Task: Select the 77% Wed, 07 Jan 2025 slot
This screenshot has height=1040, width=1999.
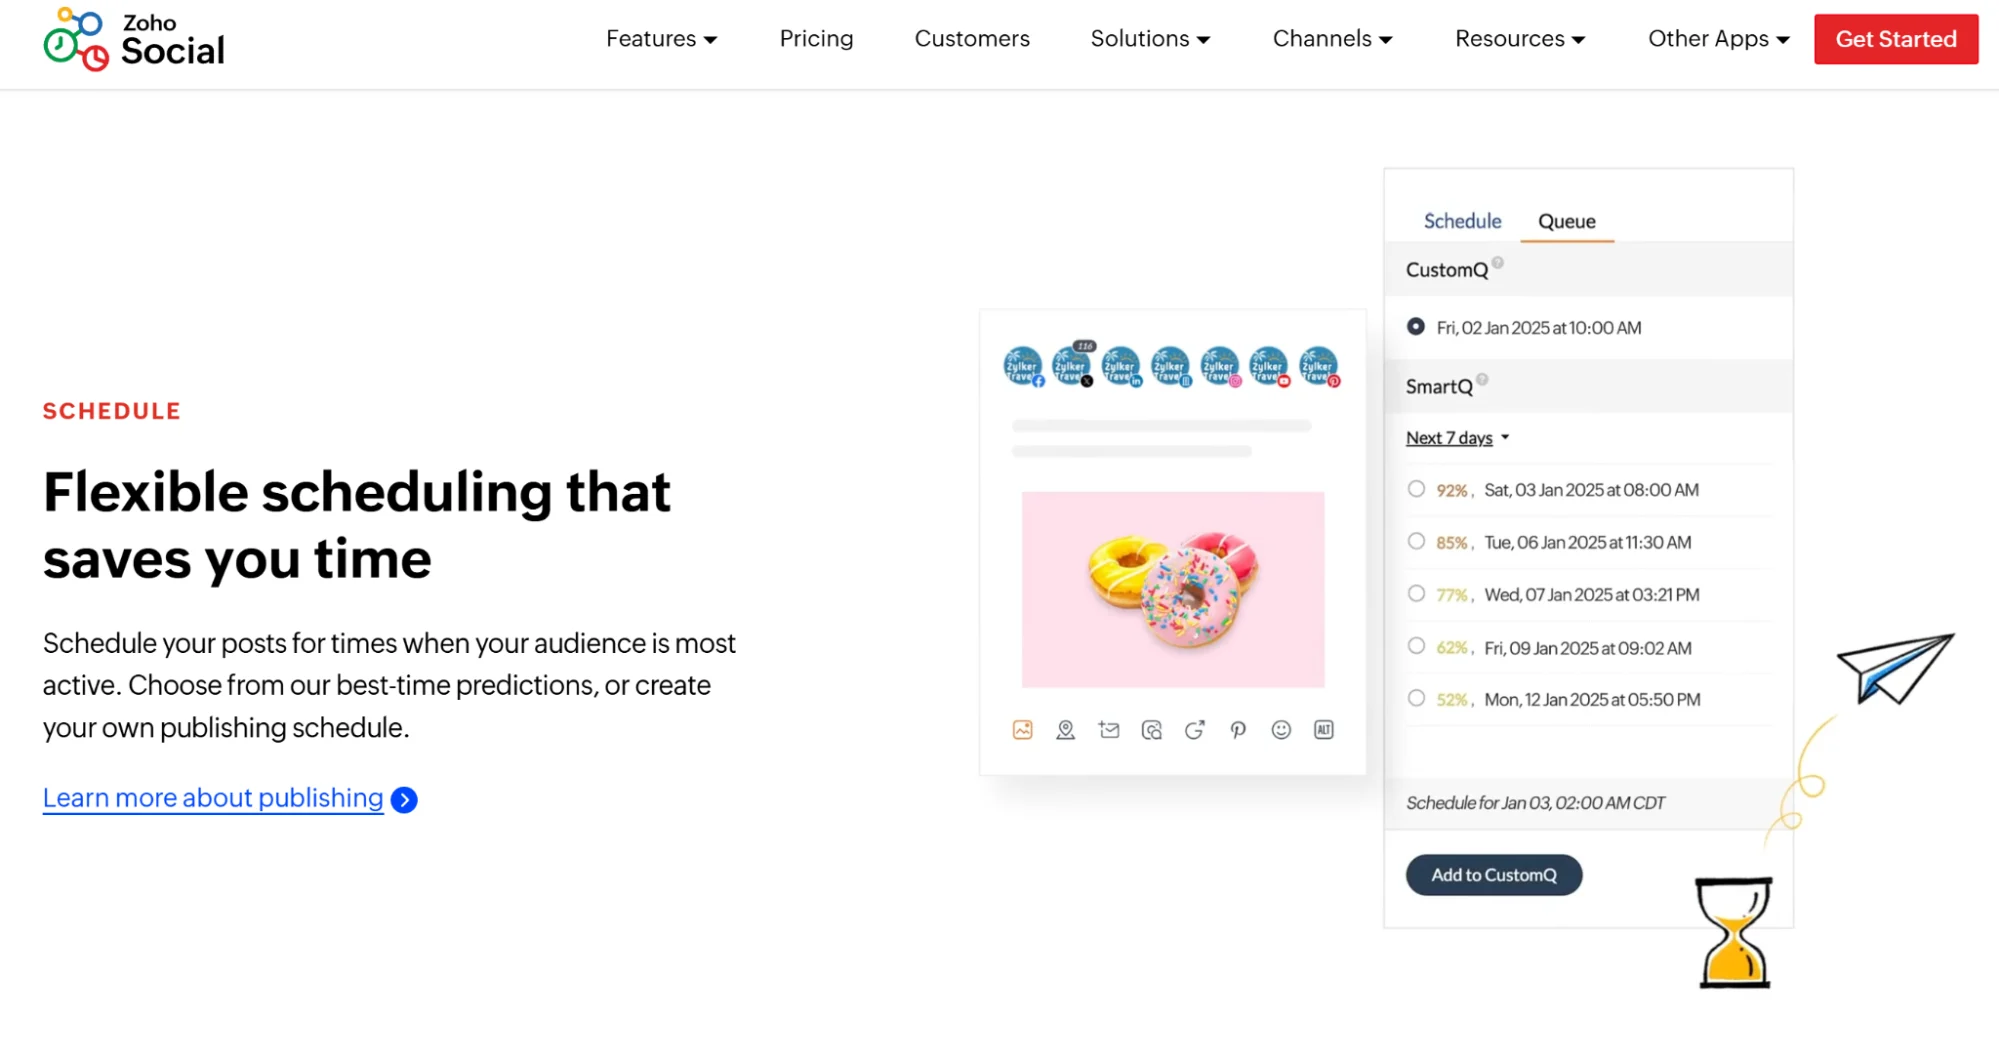Action: [x=1416, y=593]
